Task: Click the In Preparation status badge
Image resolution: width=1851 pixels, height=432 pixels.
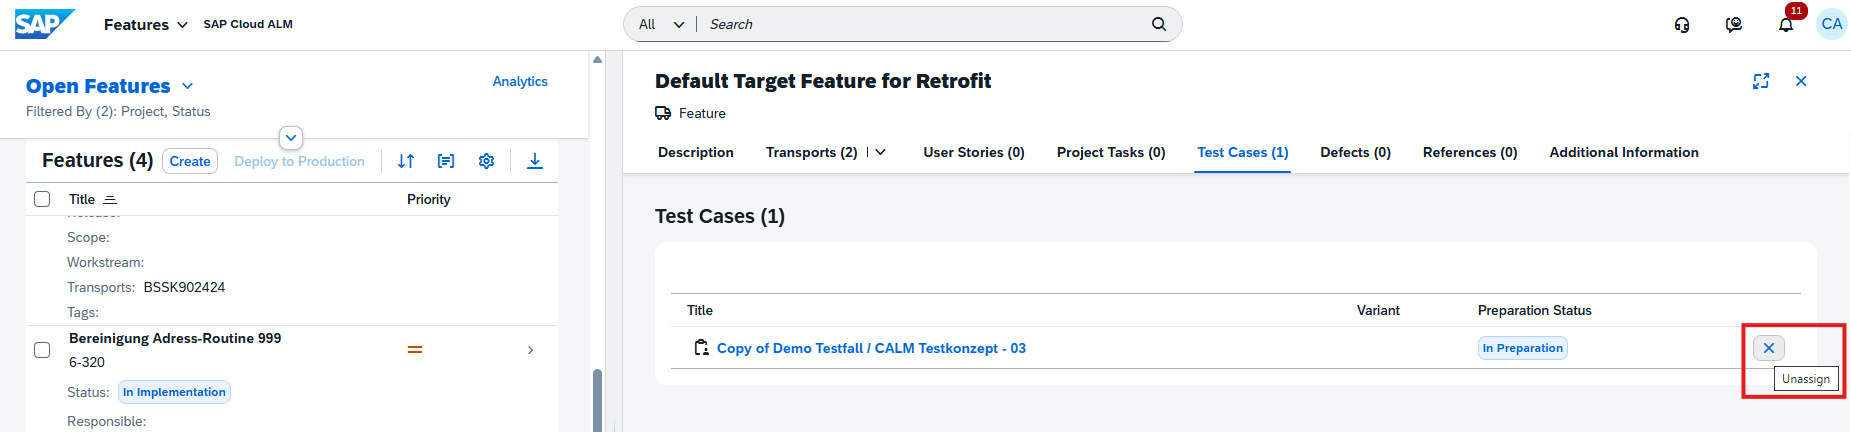Action: click(x=1523, y=348)
